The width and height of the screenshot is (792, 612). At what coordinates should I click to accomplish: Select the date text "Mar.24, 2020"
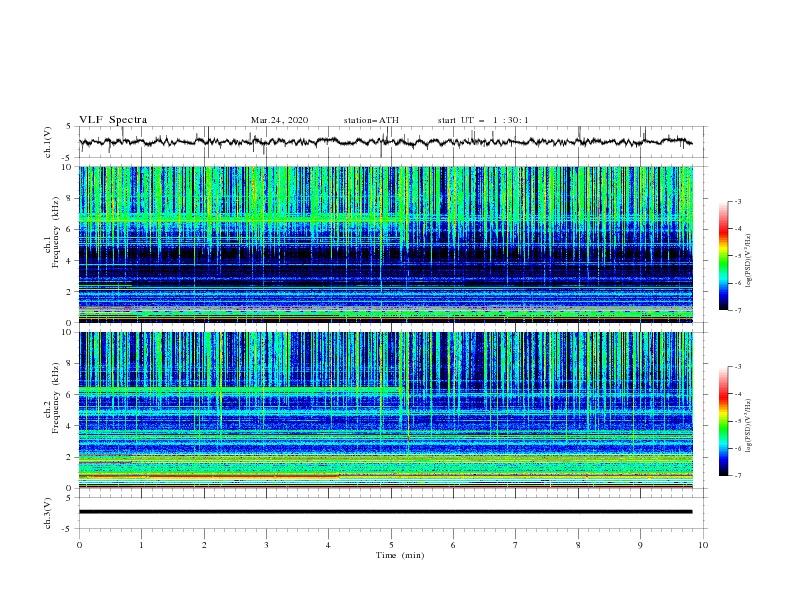279,120
